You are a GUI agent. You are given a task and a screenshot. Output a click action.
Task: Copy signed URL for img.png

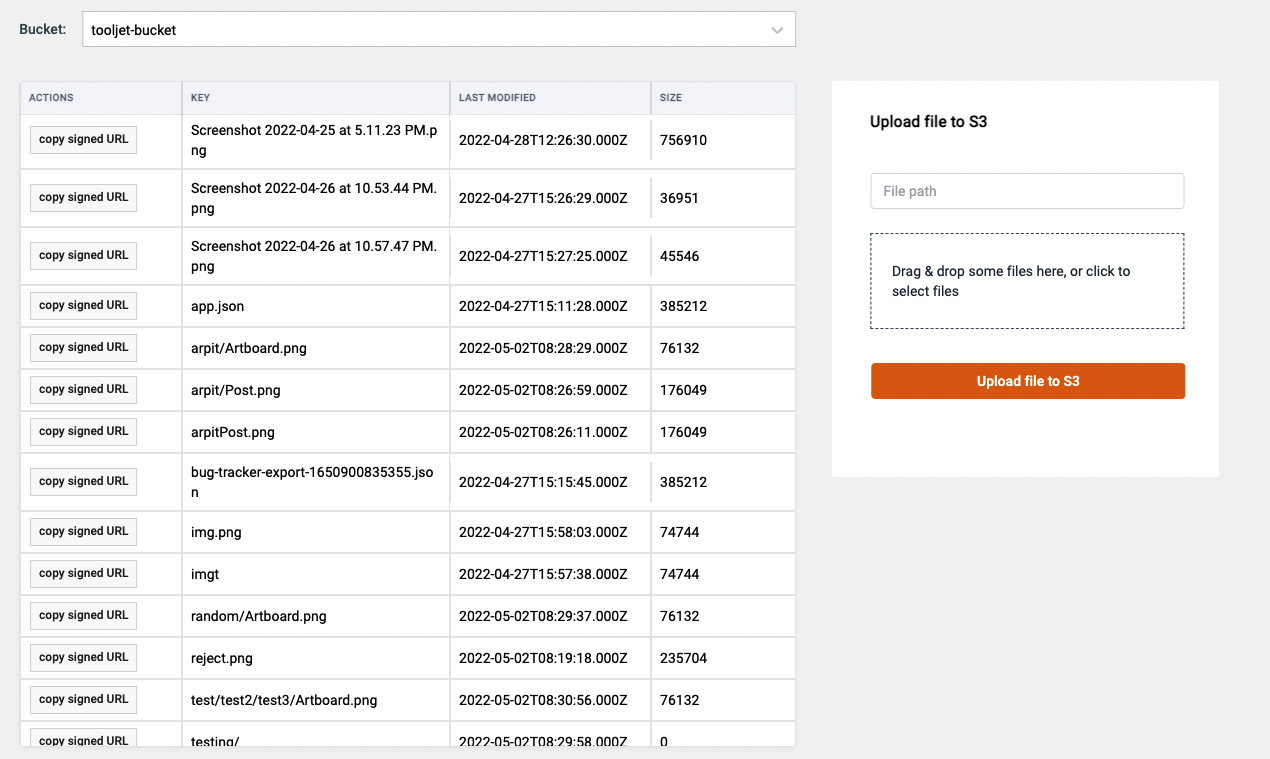[x=83, y=532]
